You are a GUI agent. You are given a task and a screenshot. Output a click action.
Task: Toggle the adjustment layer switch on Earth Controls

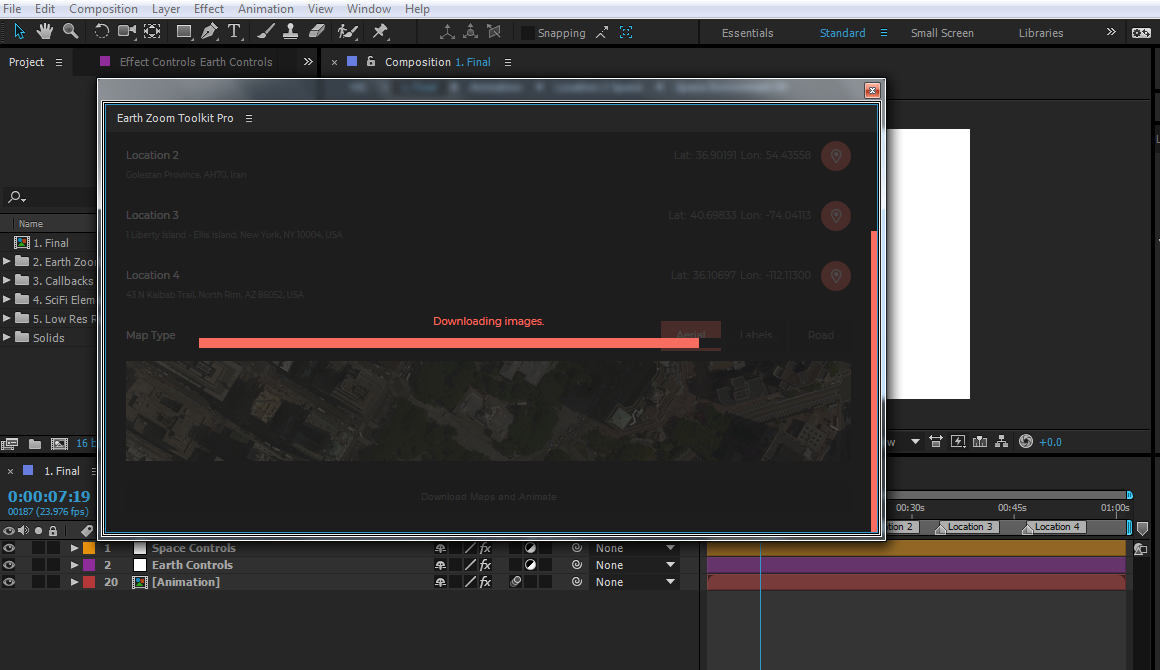pos(530,565)
